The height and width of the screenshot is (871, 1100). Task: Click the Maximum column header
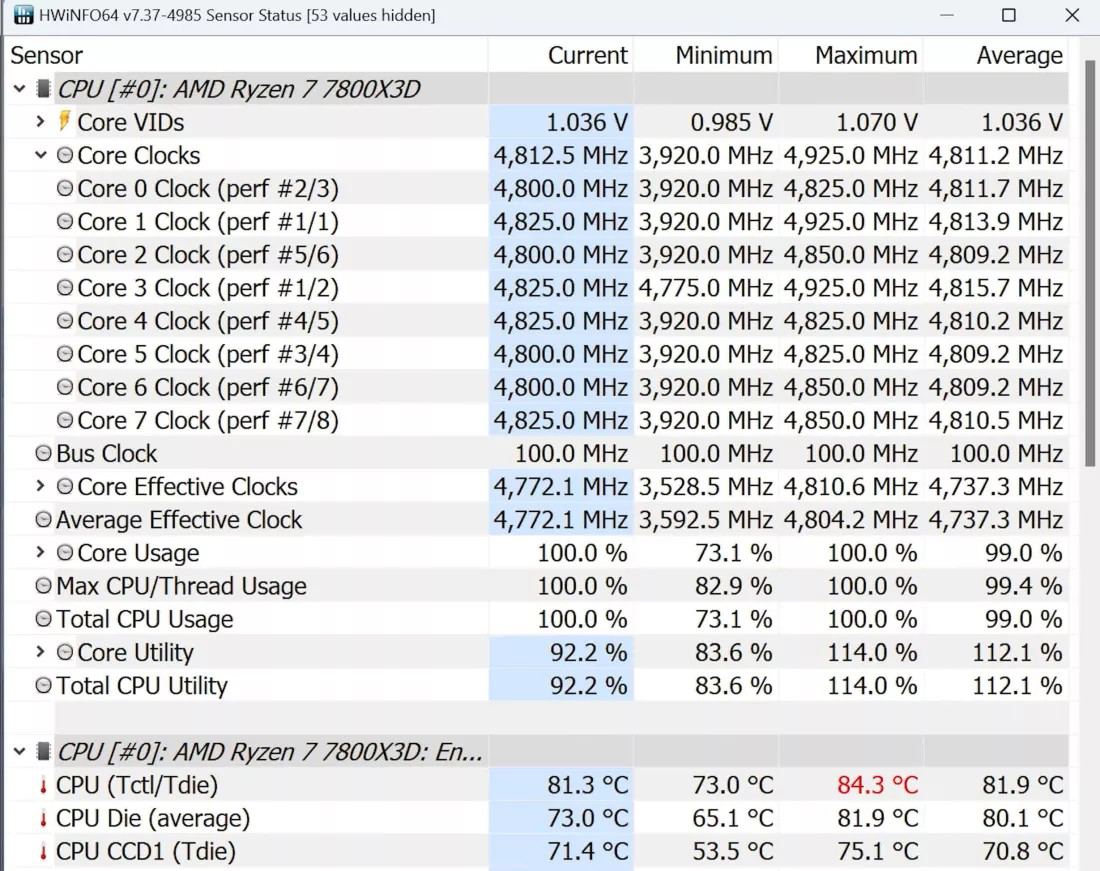[867, 55]
